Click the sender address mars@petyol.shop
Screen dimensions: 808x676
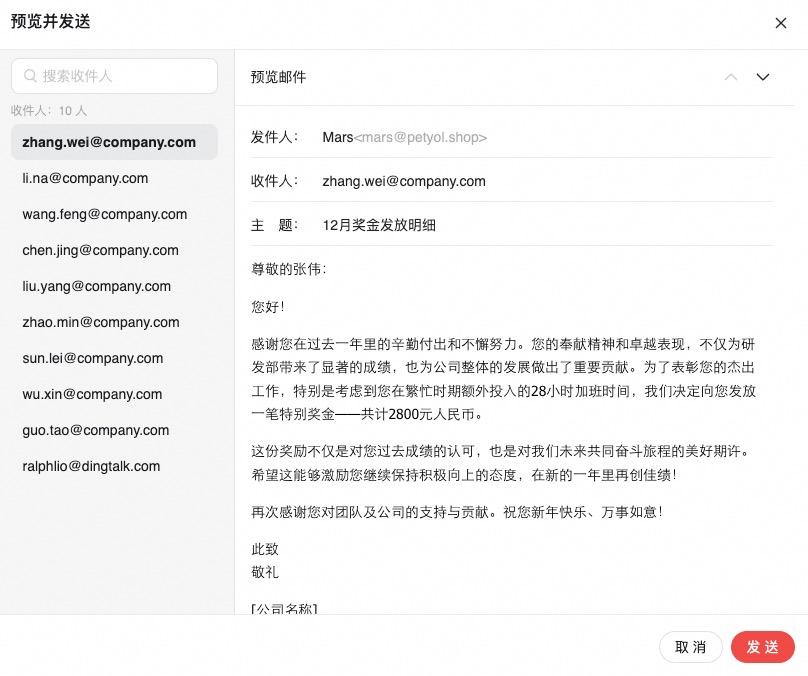click(x=420, y=137)
